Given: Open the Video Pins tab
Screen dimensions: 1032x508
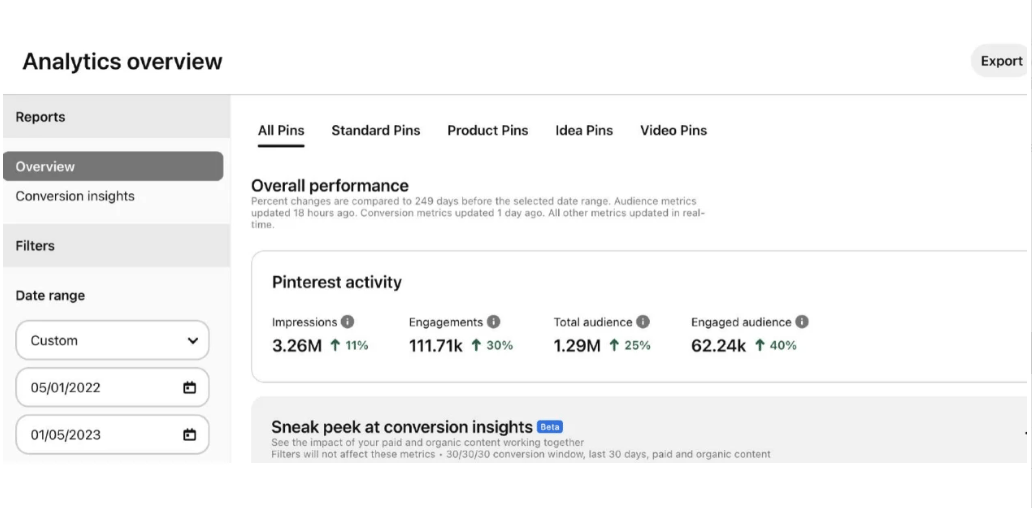Looking at the screenshot, I should point(673,130).
